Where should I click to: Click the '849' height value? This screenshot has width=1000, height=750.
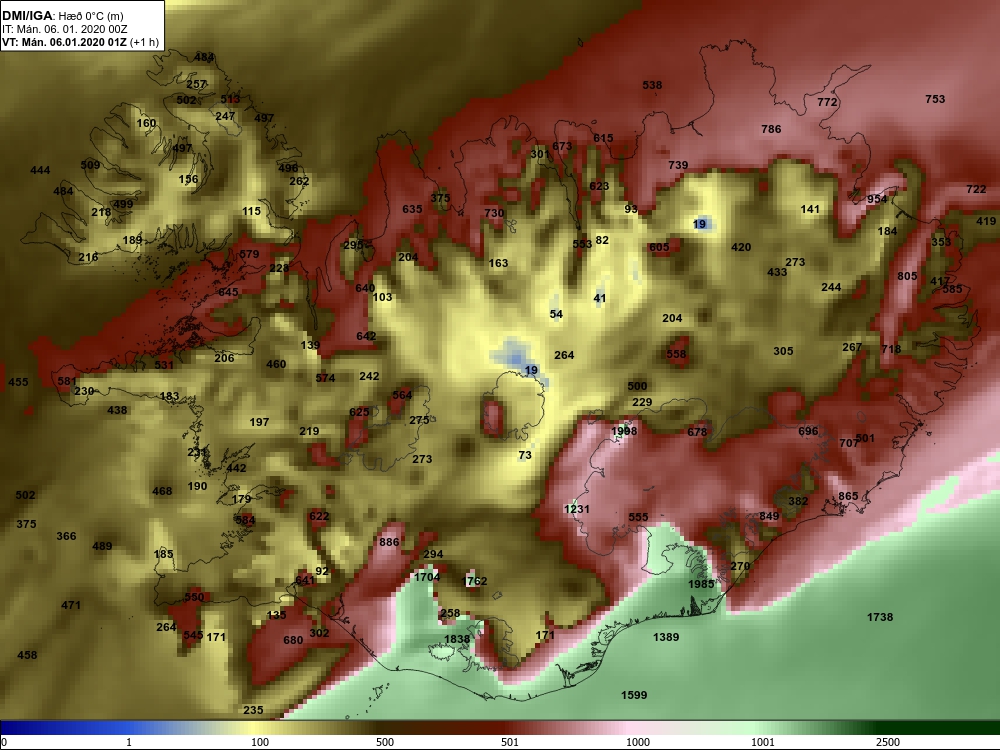(x=769, y=517)
